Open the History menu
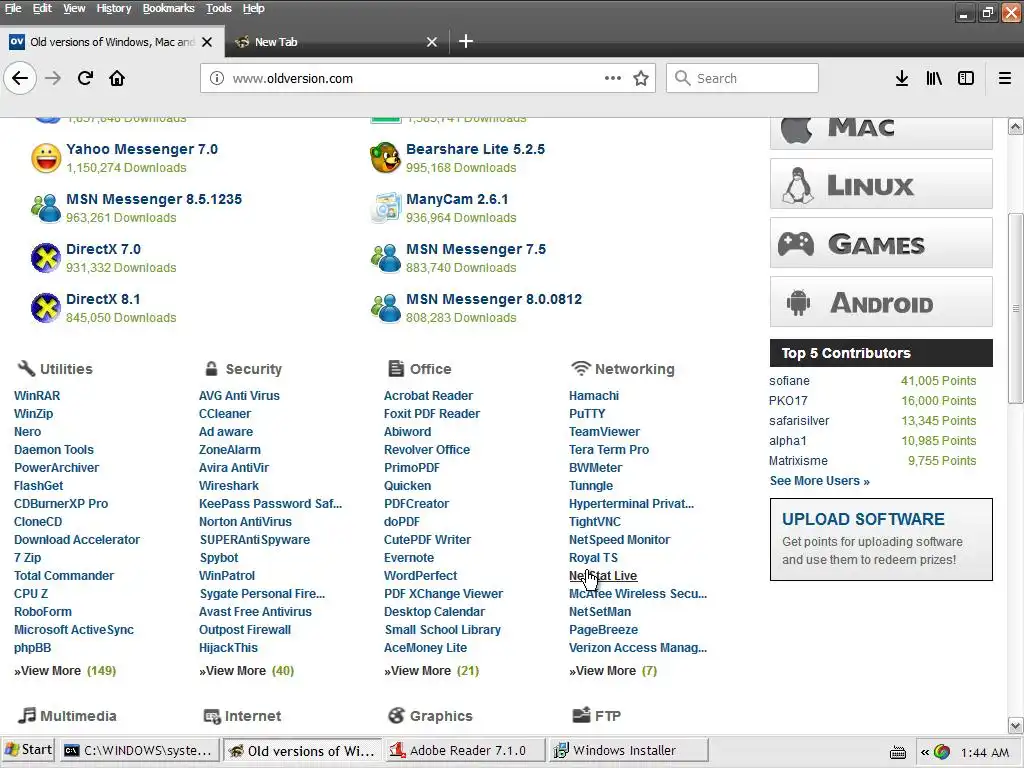The height and width of the screenshot is (768, 1024). [114, 8]
